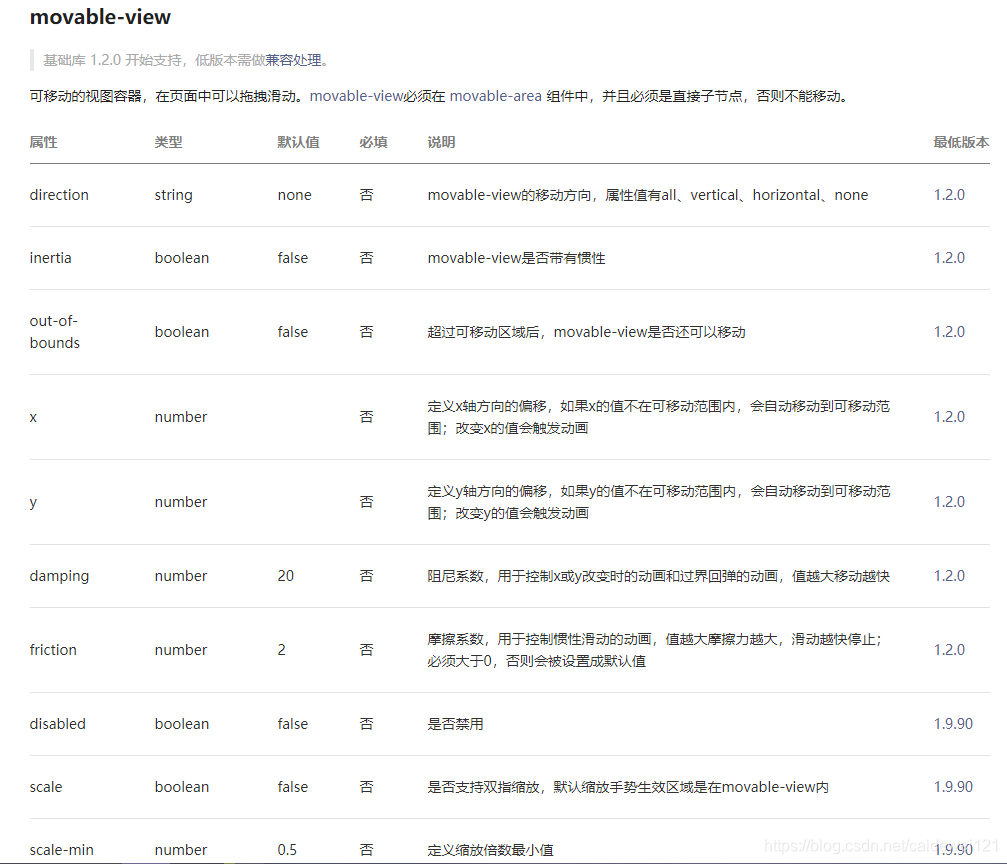
Task: Click the inertia description movable-view是否带有惯性
Action: tap(516, 258)
